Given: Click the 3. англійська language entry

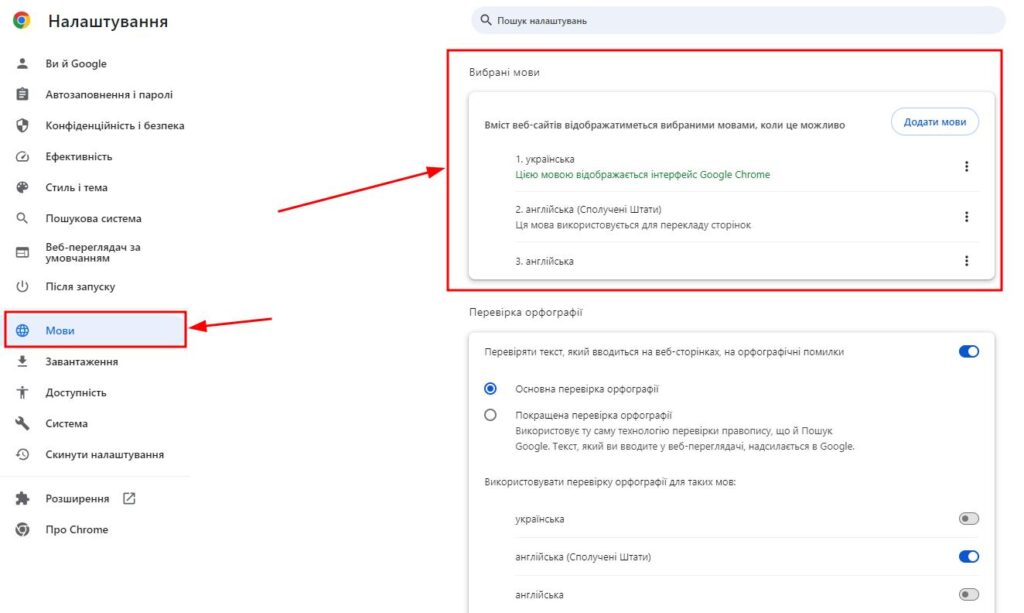Looking at the screenshot, I should (544, 261).
